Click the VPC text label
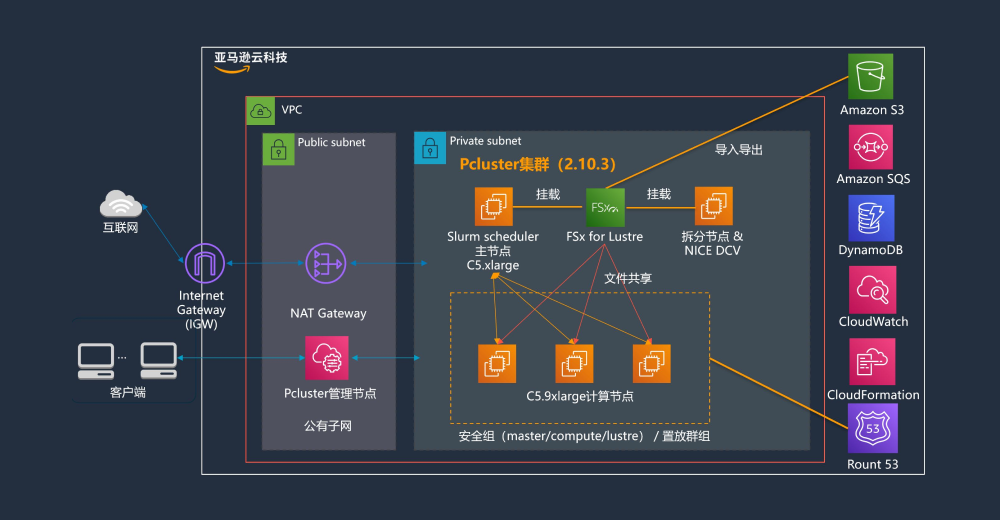Screen dimensions: 1000x520 coord(292,110)
